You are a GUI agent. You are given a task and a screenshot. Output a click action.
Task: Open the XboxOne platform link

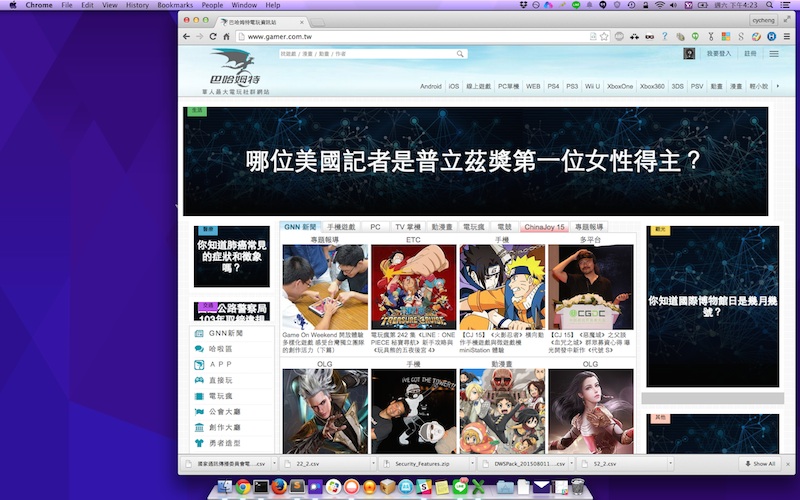(x=620, y=86)
